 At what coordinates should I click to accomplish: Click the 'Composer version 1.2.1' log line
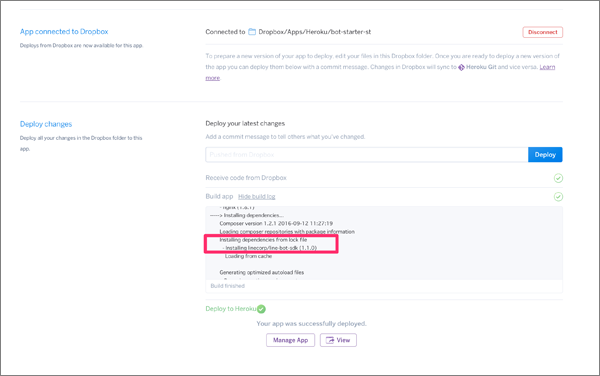pos(276,223)
